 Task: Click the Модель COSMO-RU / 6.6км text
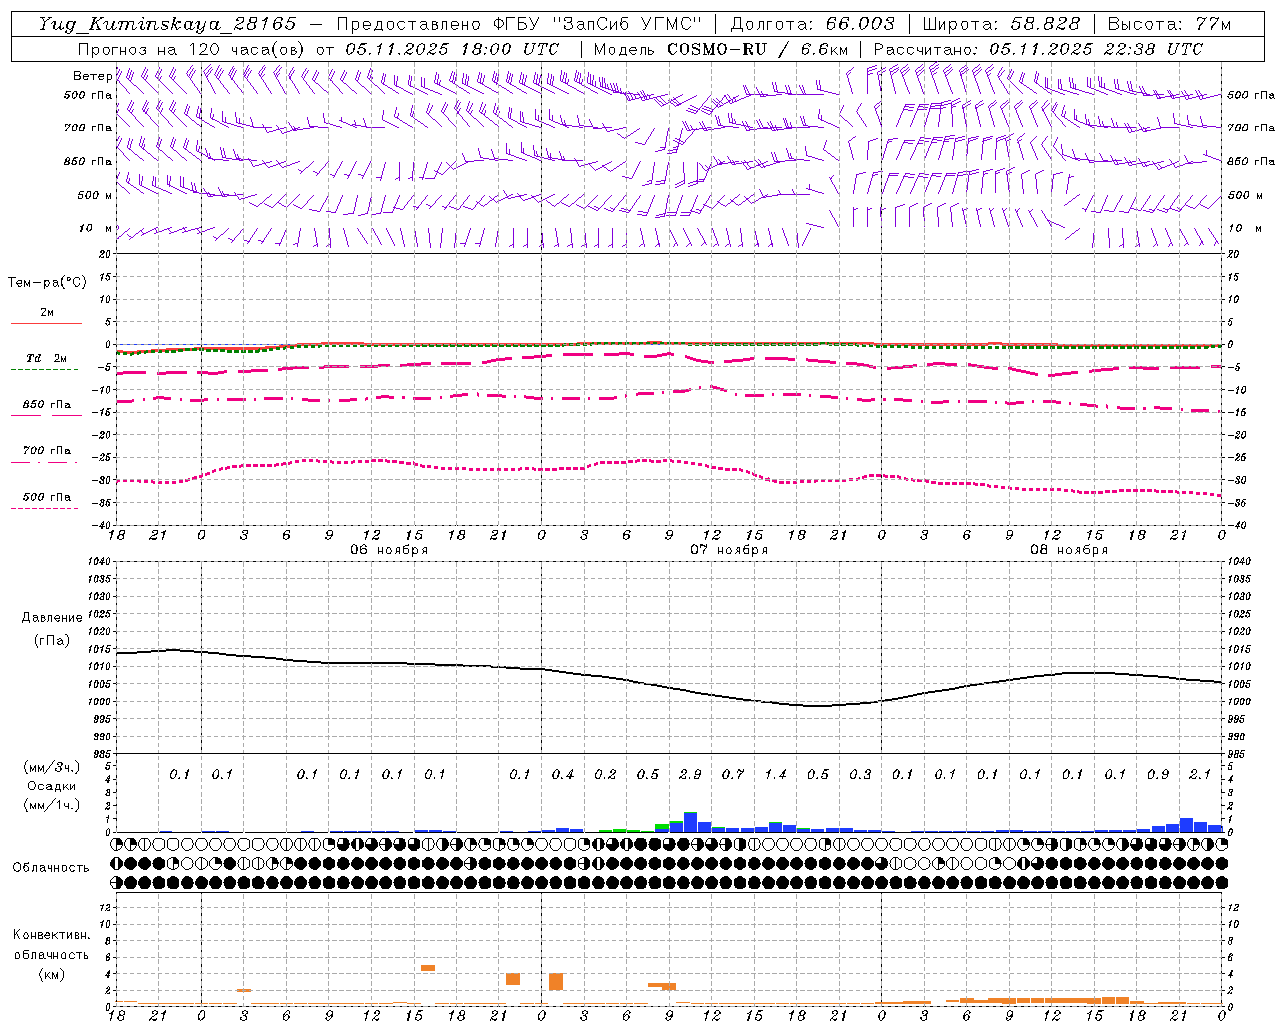coord(720,49)
